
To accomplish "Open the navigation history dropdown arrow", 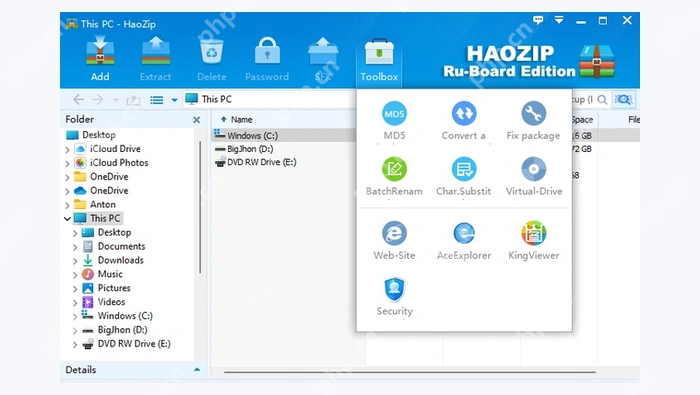I will coord(116,100).
